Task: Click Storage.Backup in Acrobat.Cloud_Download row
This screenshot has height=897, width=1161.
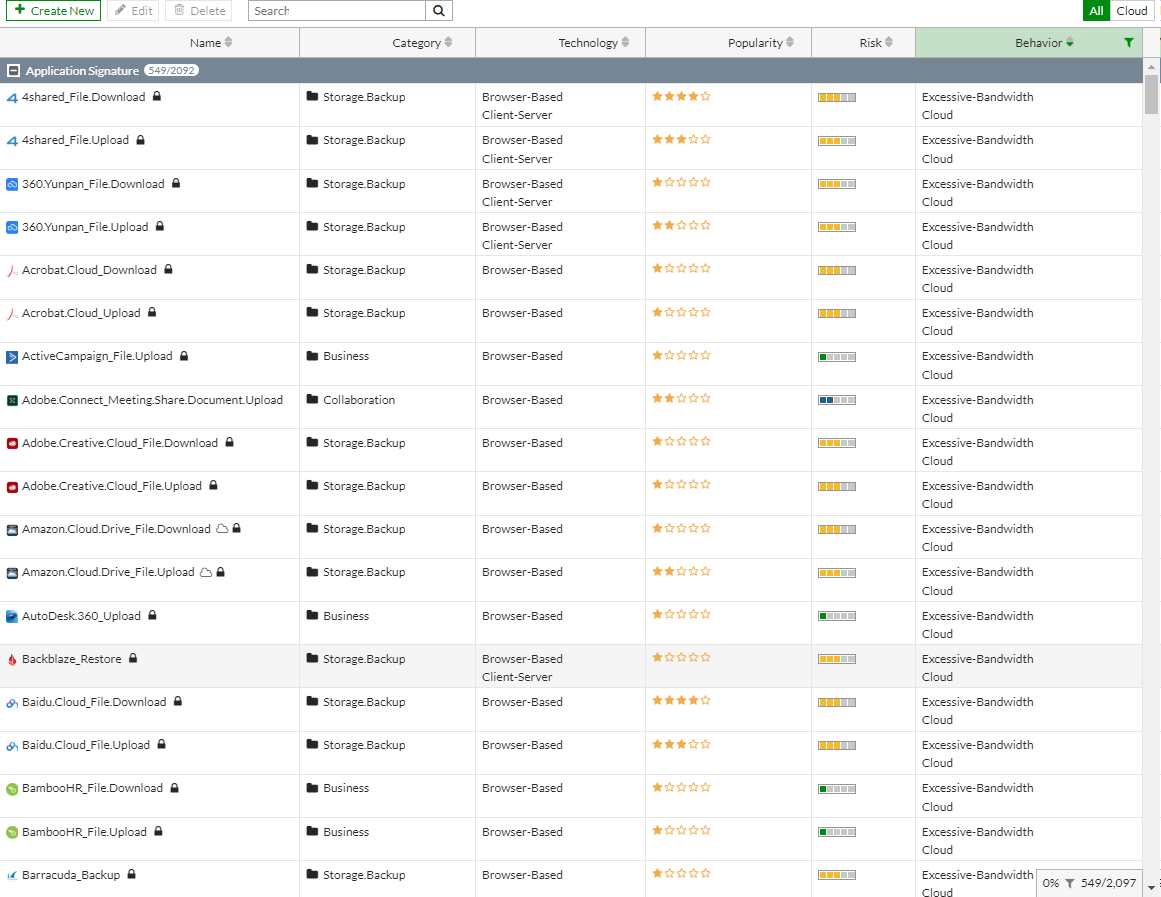Action: [x=364, y=270]
